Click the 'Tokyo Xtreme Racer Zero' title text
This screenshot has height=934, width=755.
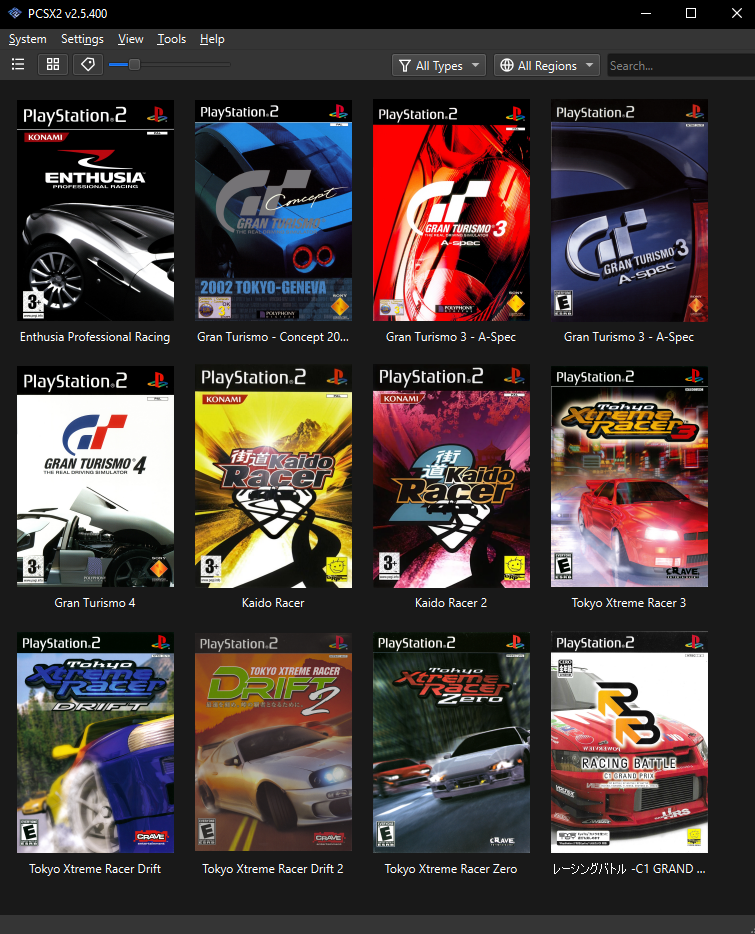(450, 869)
